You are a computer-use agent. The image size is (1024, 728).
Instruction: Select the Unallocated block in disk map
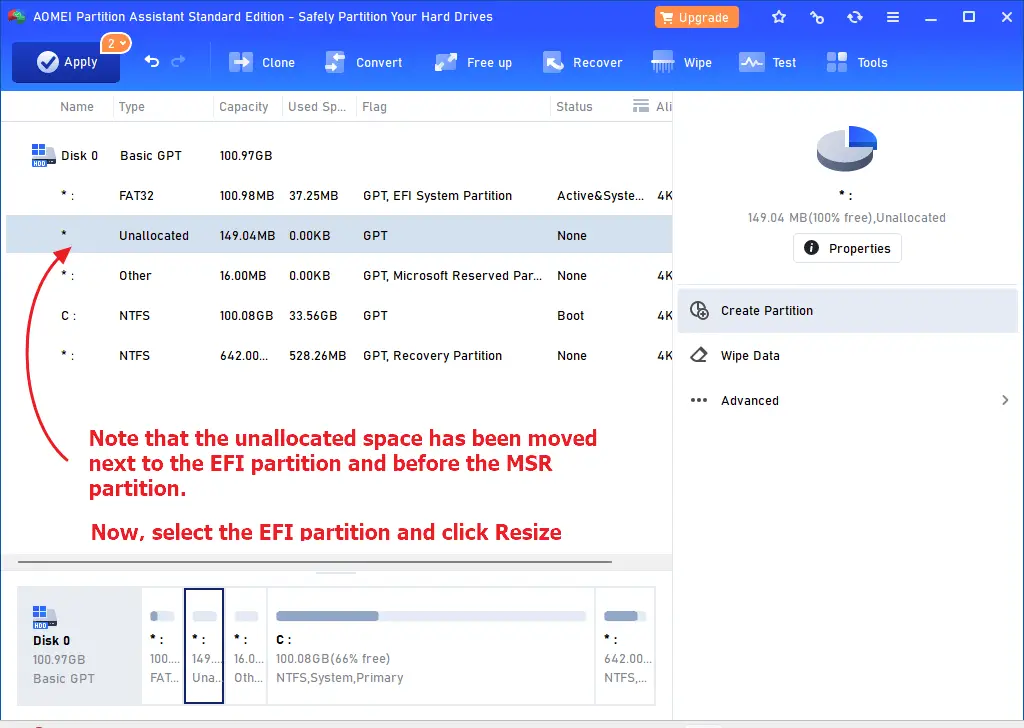point(204,646)
